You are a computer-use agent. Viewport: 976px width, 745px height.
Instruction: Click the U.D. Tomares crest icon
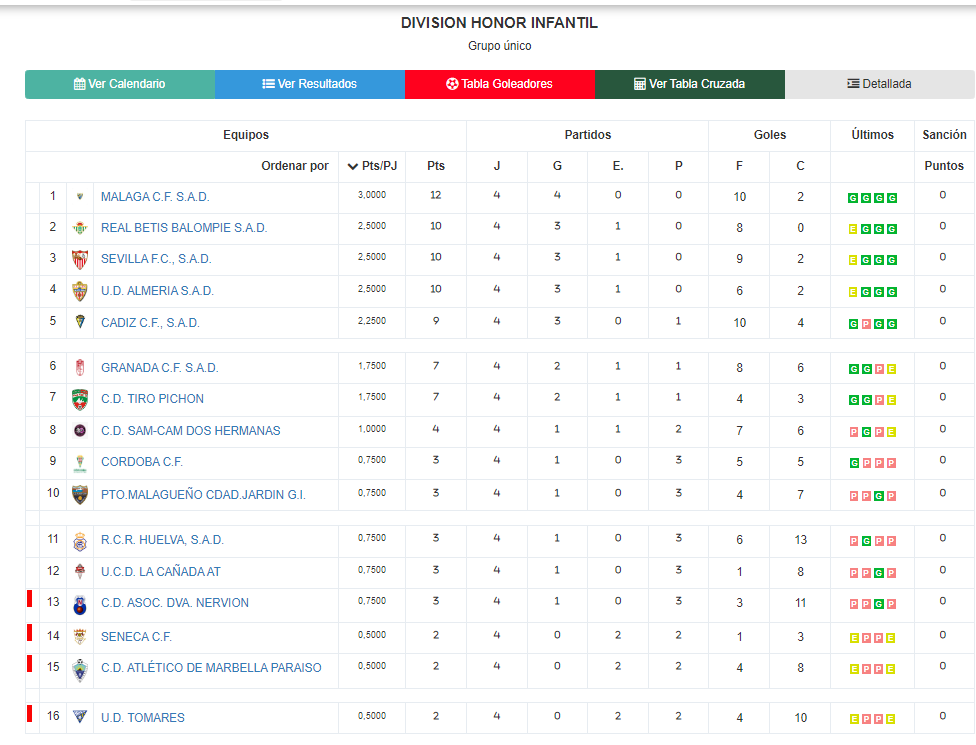[80, 716]
